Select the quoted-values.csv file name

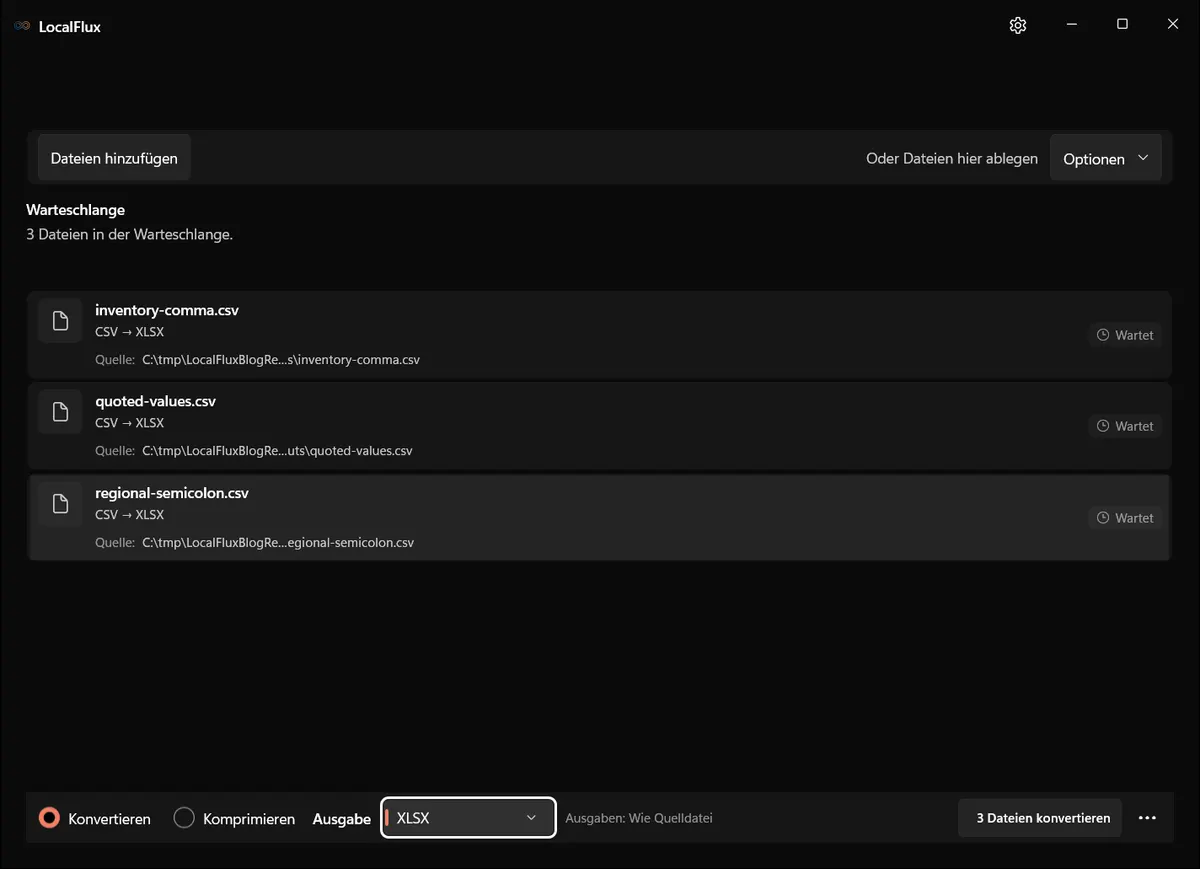155,401
